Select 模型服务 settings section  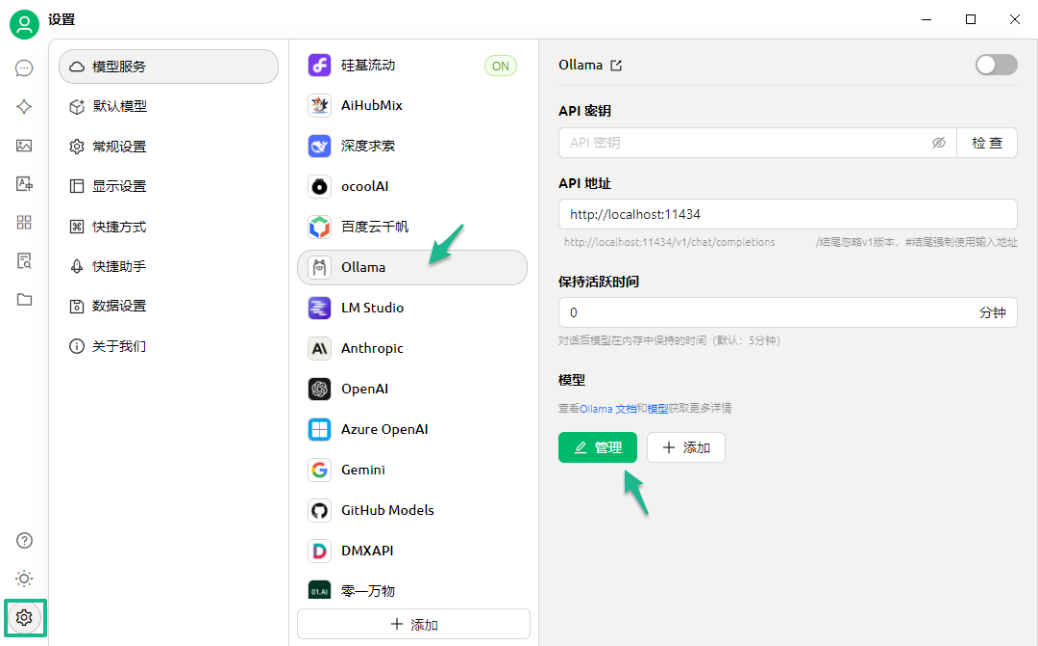169,67
